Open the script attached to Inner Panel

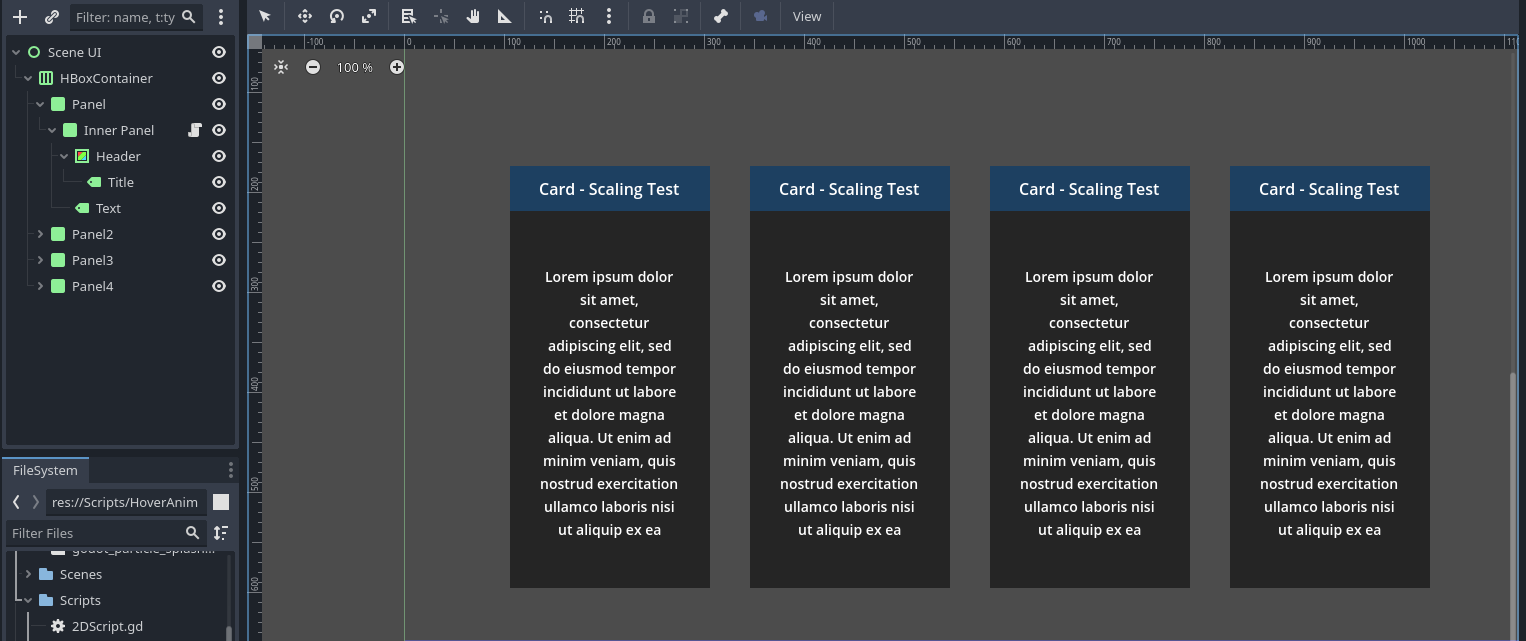pyautogui.click(x=195, y=130)
